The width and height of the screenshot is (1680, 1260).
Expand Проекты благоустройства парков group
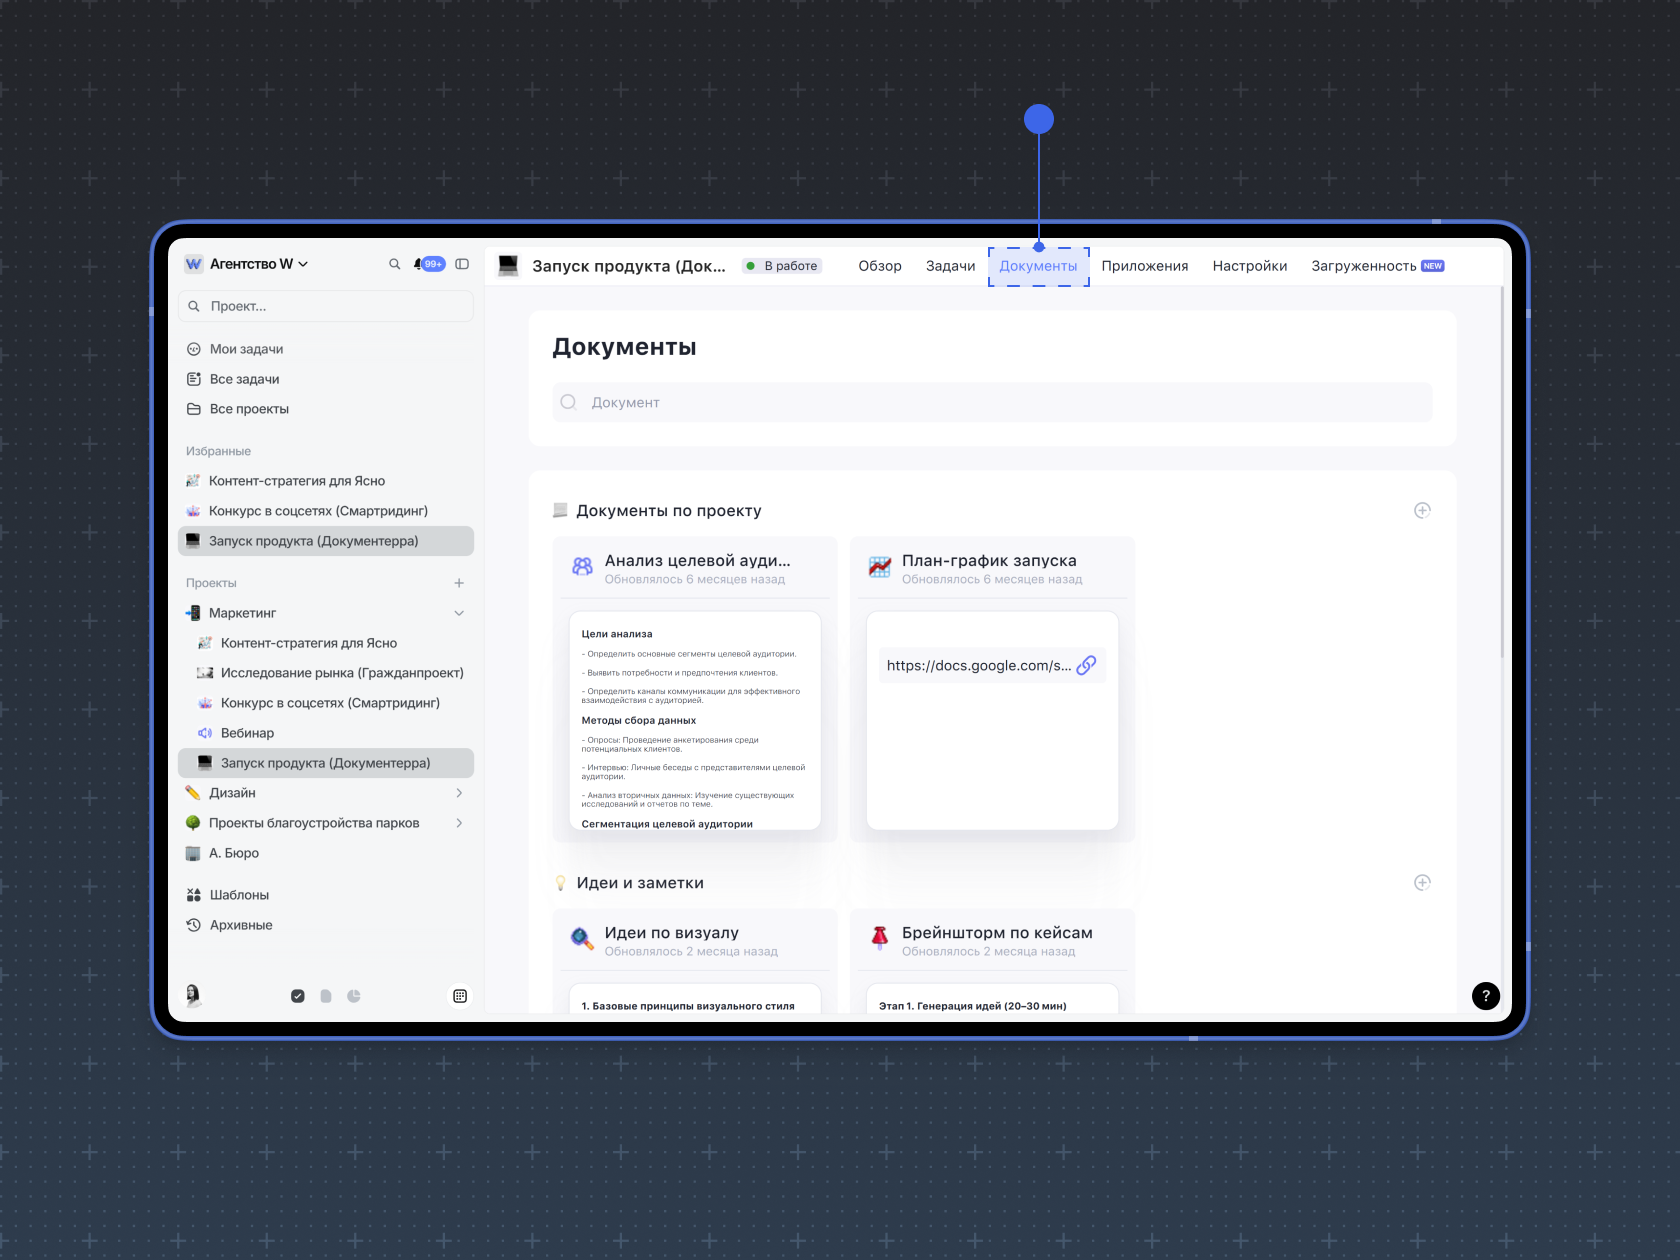tap(459, 823)
